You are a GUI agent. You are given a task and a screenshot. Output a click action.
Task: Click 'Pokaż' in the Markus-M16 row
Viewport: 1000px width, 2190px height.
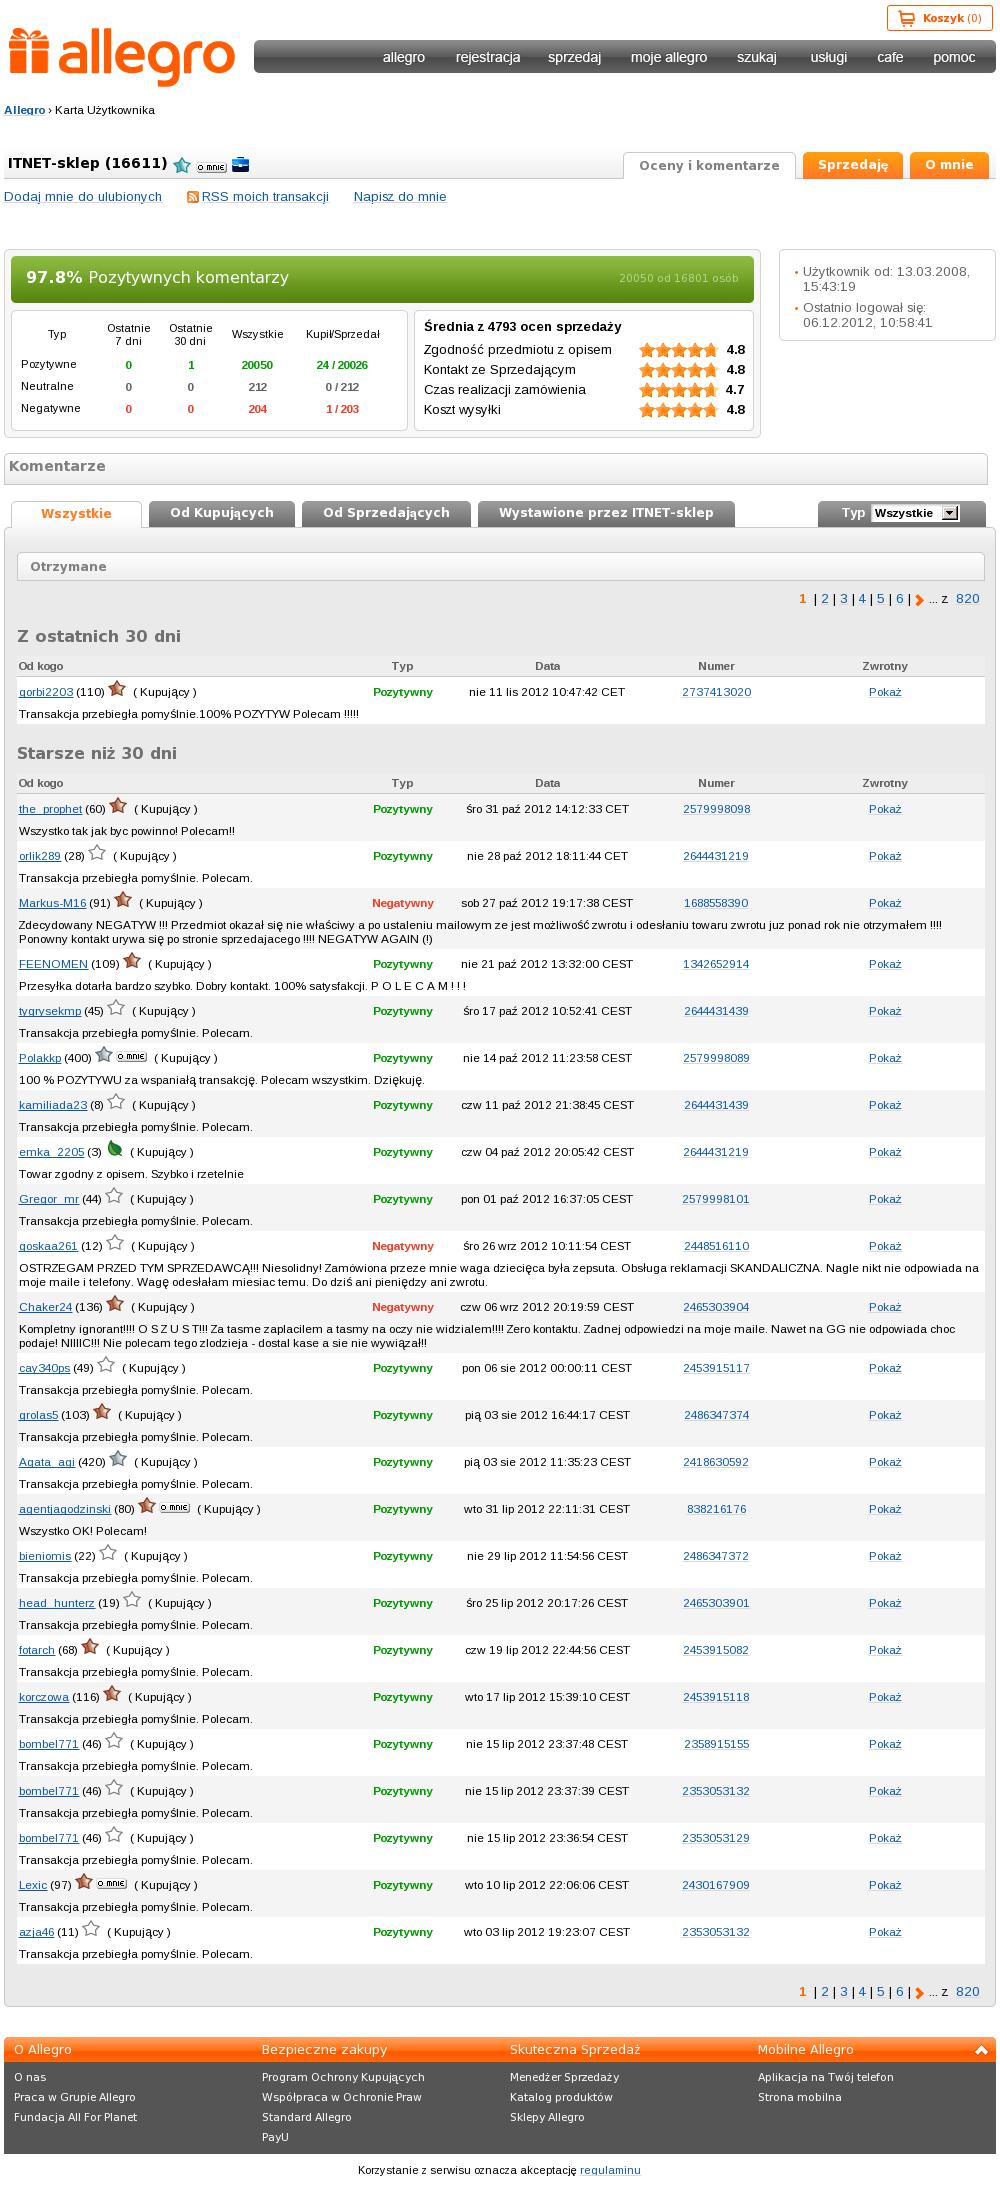coord(885,903)
